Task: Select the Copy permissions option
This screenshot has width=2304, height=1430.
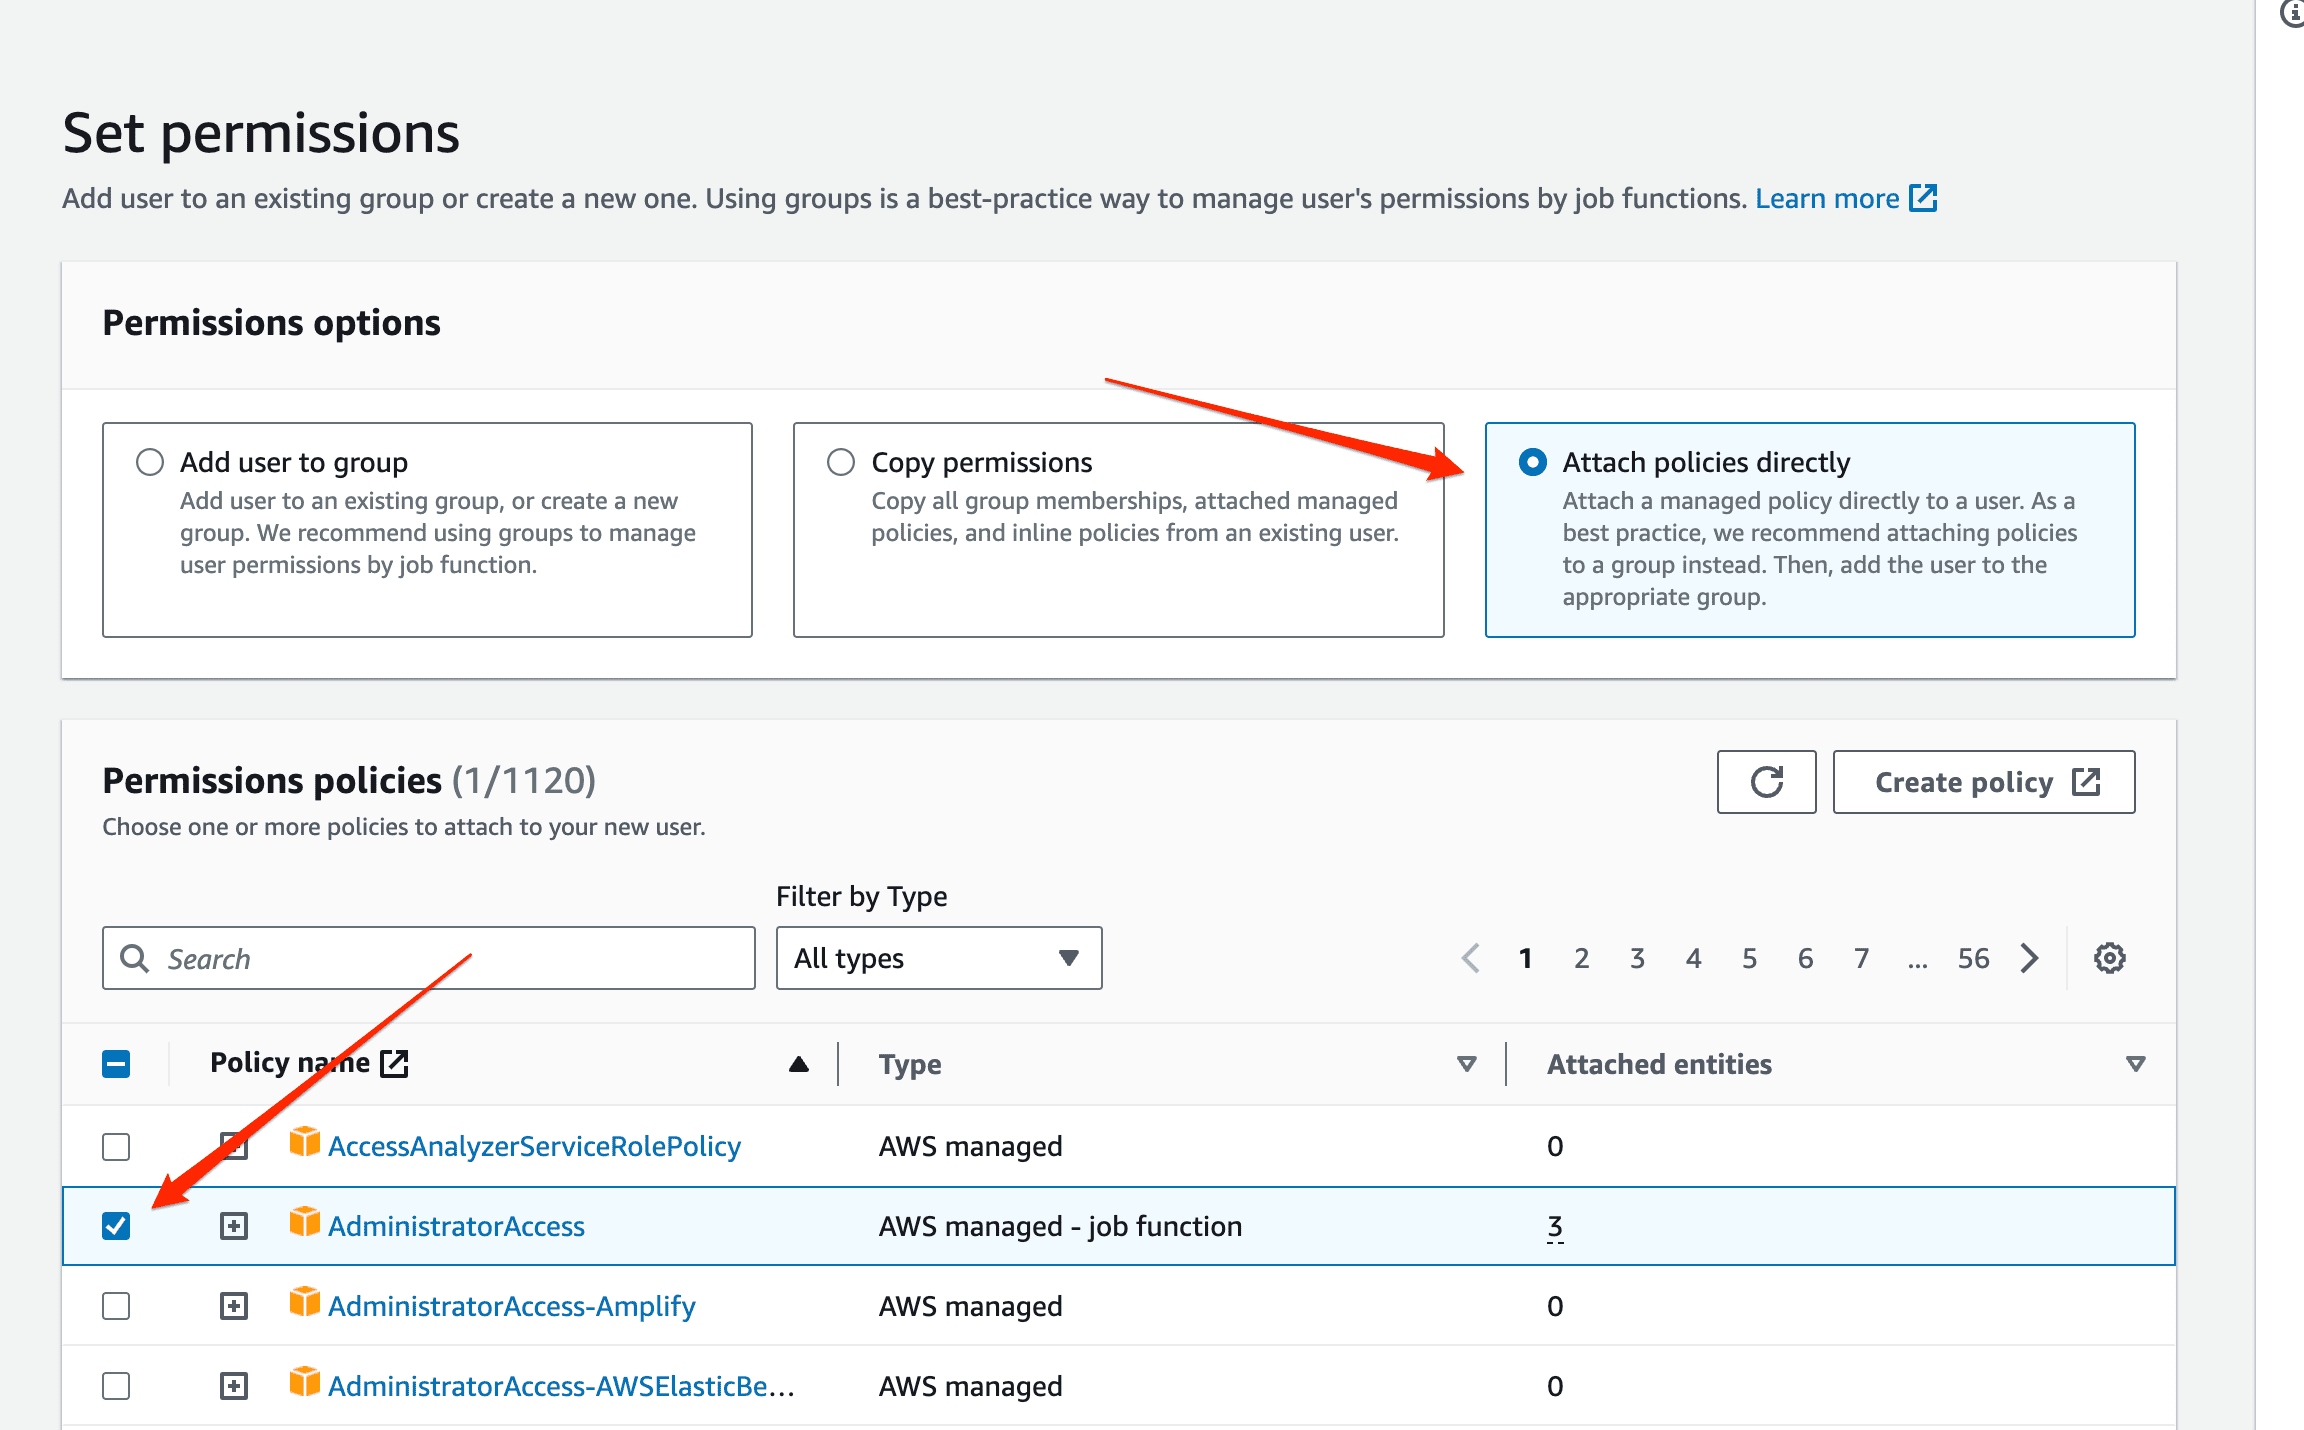Action: pos(841,462)
